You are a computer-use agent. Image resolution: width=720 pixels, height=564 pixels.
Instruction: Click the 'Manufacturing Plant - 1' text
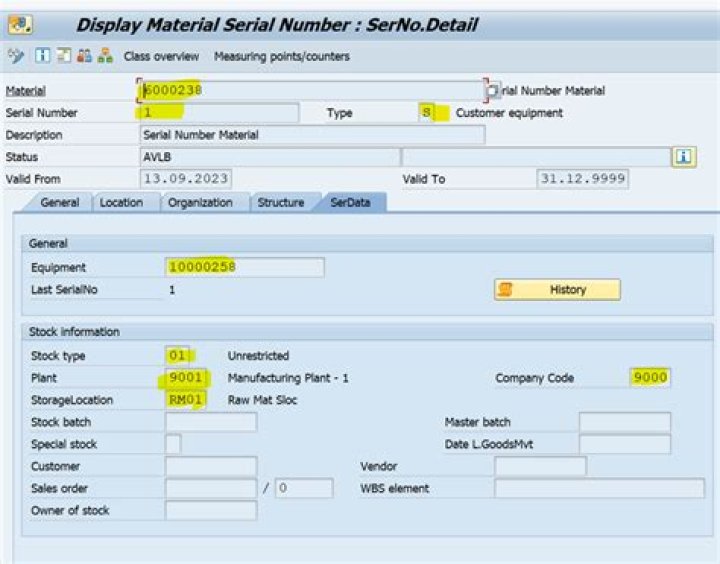pyautogui.click(x=288, y=378)
